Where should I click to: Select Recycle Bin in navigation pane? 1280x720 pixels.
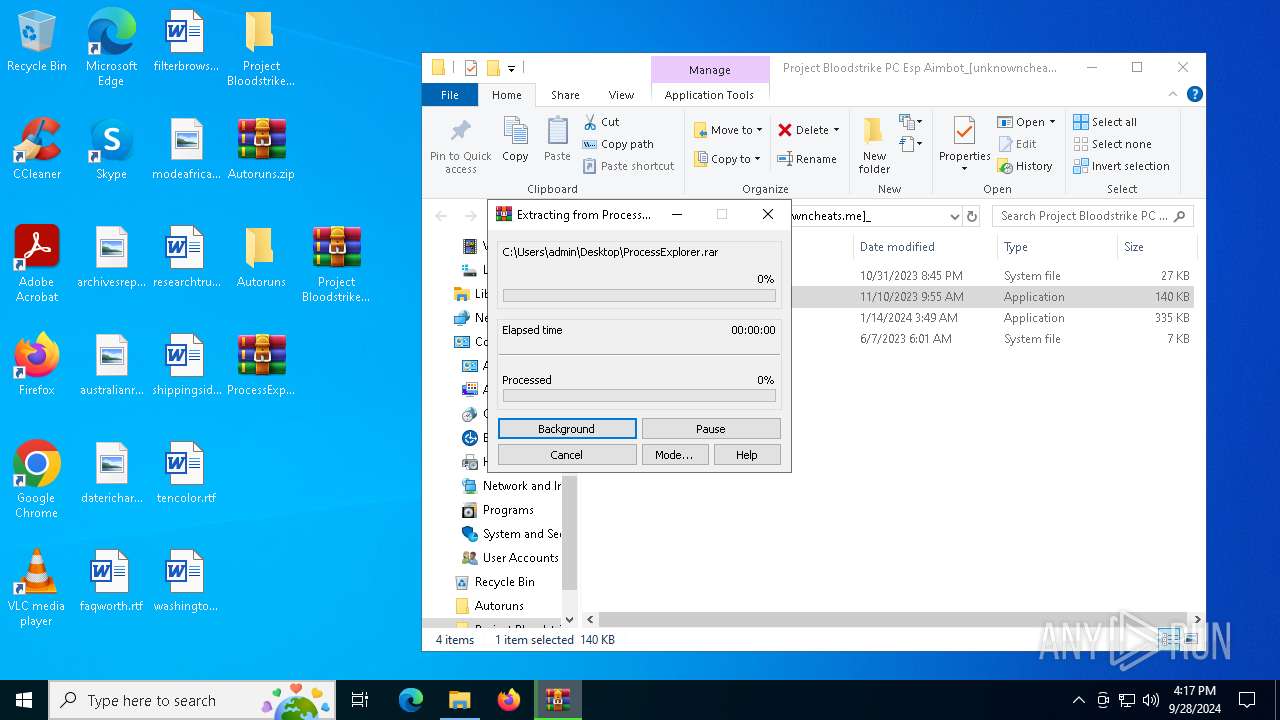click(x=496, y=582)
